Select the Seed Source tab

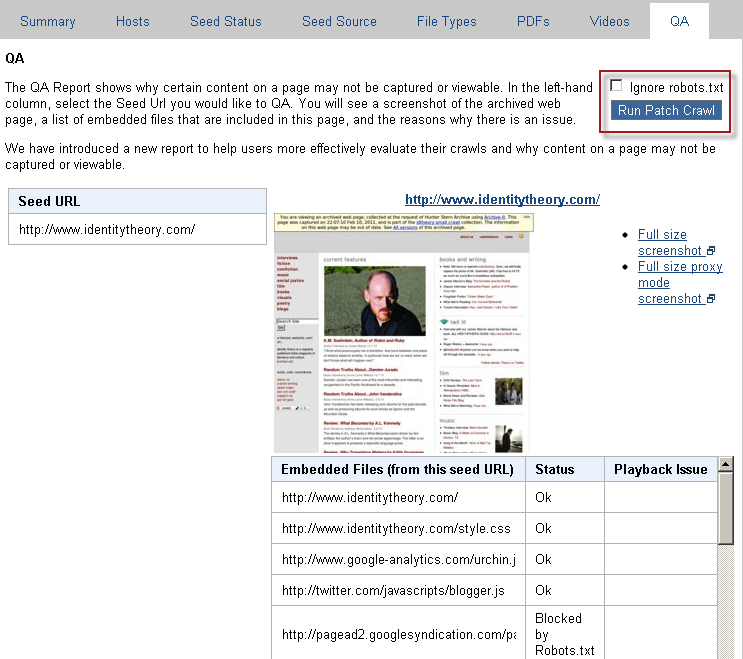point(339,21)
